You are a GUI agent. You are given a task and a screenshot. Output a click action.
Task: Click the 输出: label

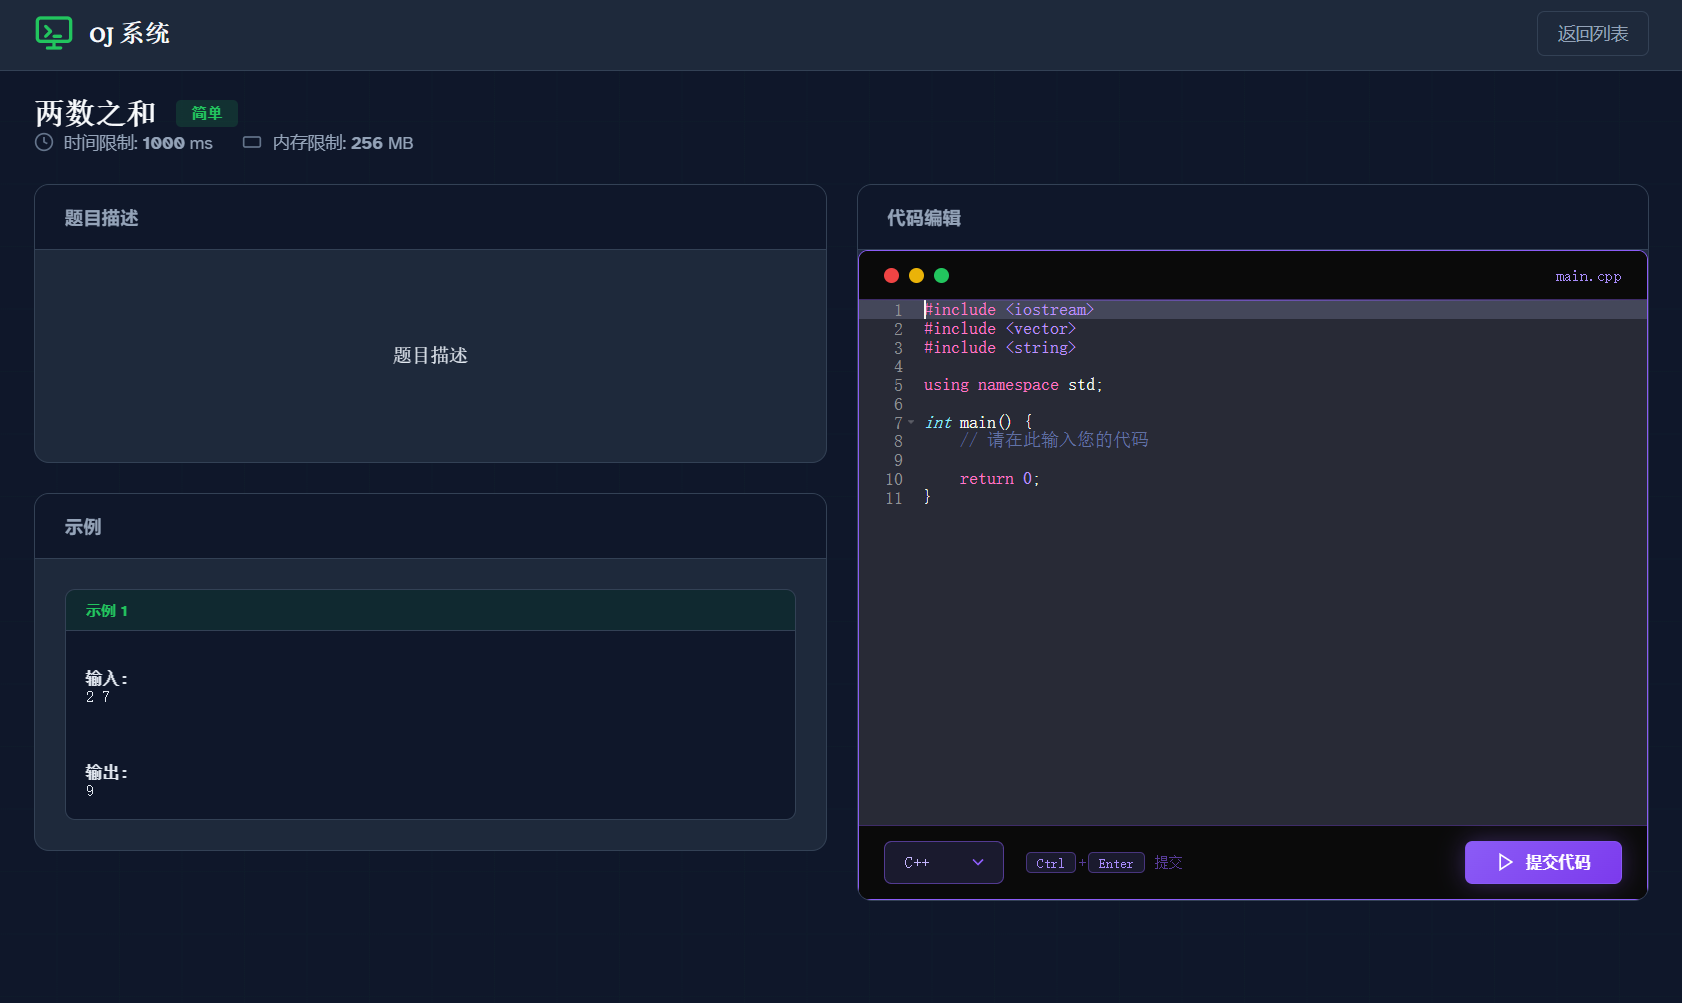coord(106,772)
